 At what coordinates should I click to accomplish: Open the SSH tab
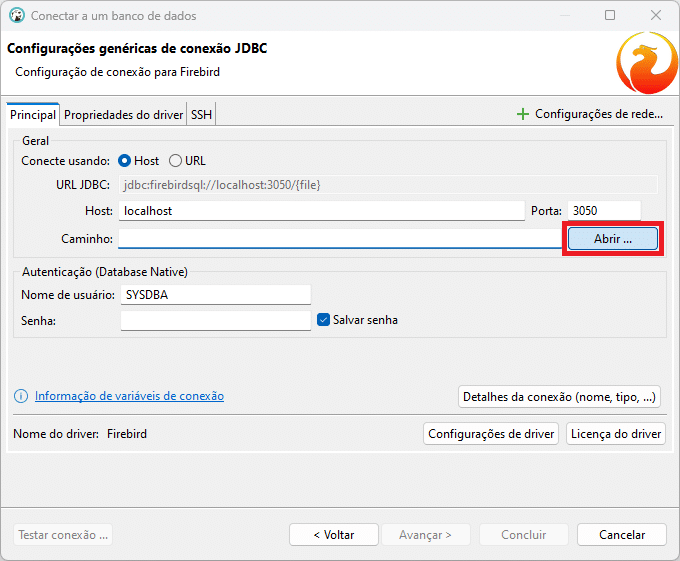tap(201, 115)
